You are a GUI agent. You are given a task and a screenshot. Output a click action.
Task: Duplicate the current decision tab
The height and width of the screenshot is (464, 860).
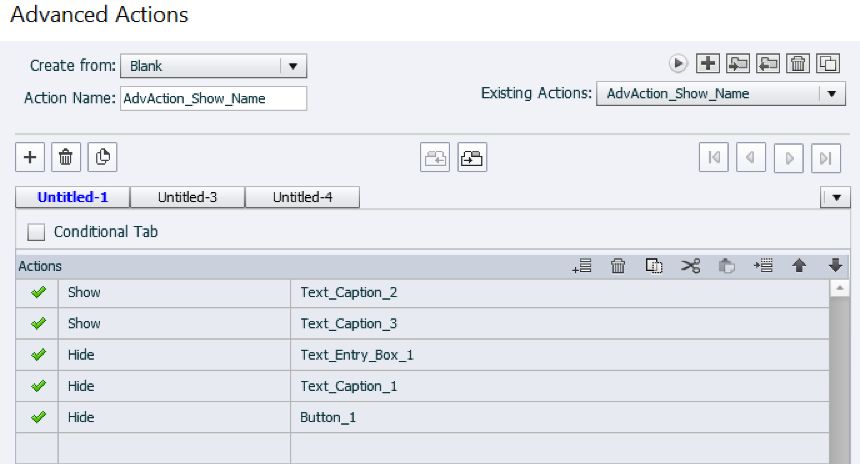(x=102, y=157)
